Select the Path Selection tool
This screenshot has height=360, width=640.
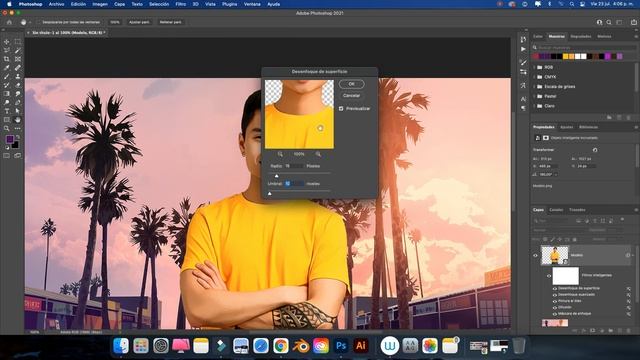click(x=18, y=111)
